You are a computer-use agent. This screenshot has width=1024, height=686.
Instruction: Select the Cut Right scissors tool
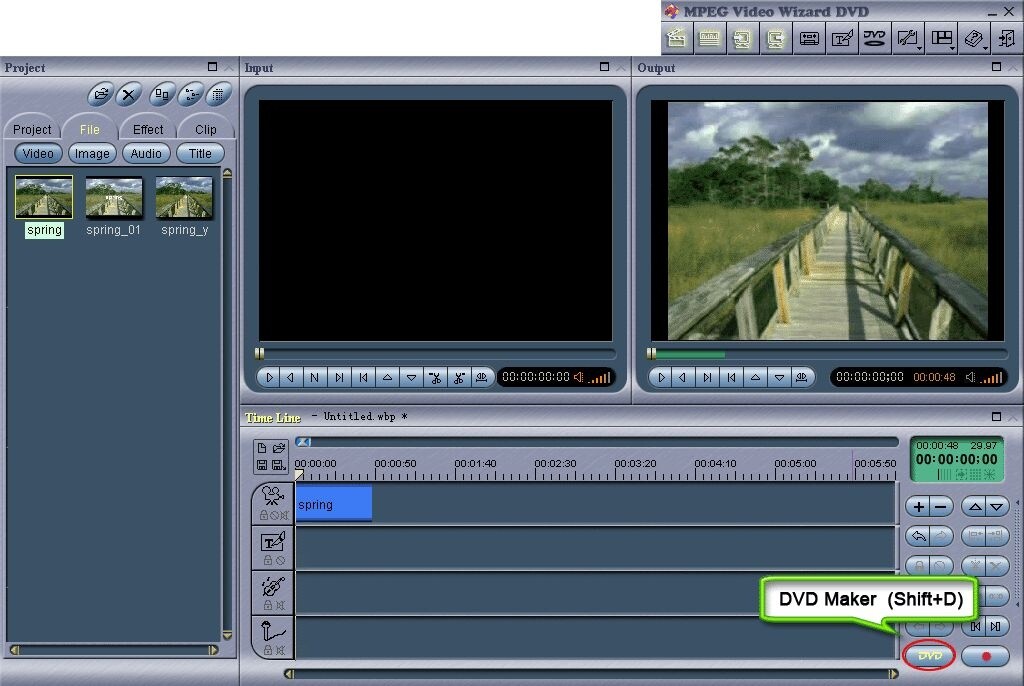coord(460,377)
